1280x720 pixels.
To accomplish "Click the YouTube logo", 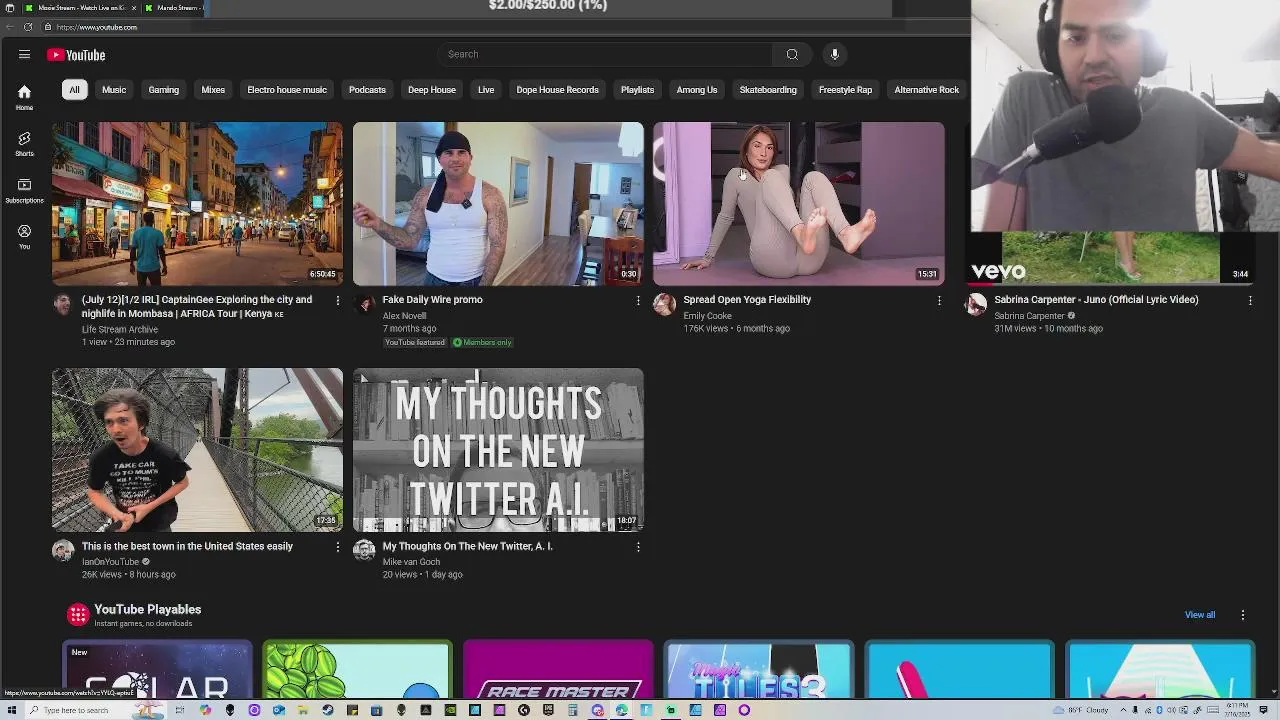I will 76,55.
